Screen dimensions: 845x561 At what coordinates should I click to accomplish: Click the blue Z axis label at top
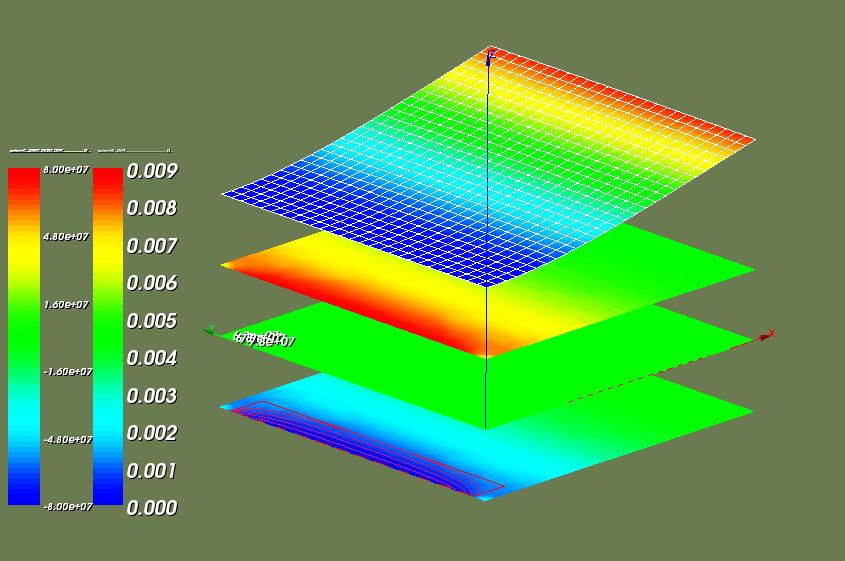click(x=491, y=53)
